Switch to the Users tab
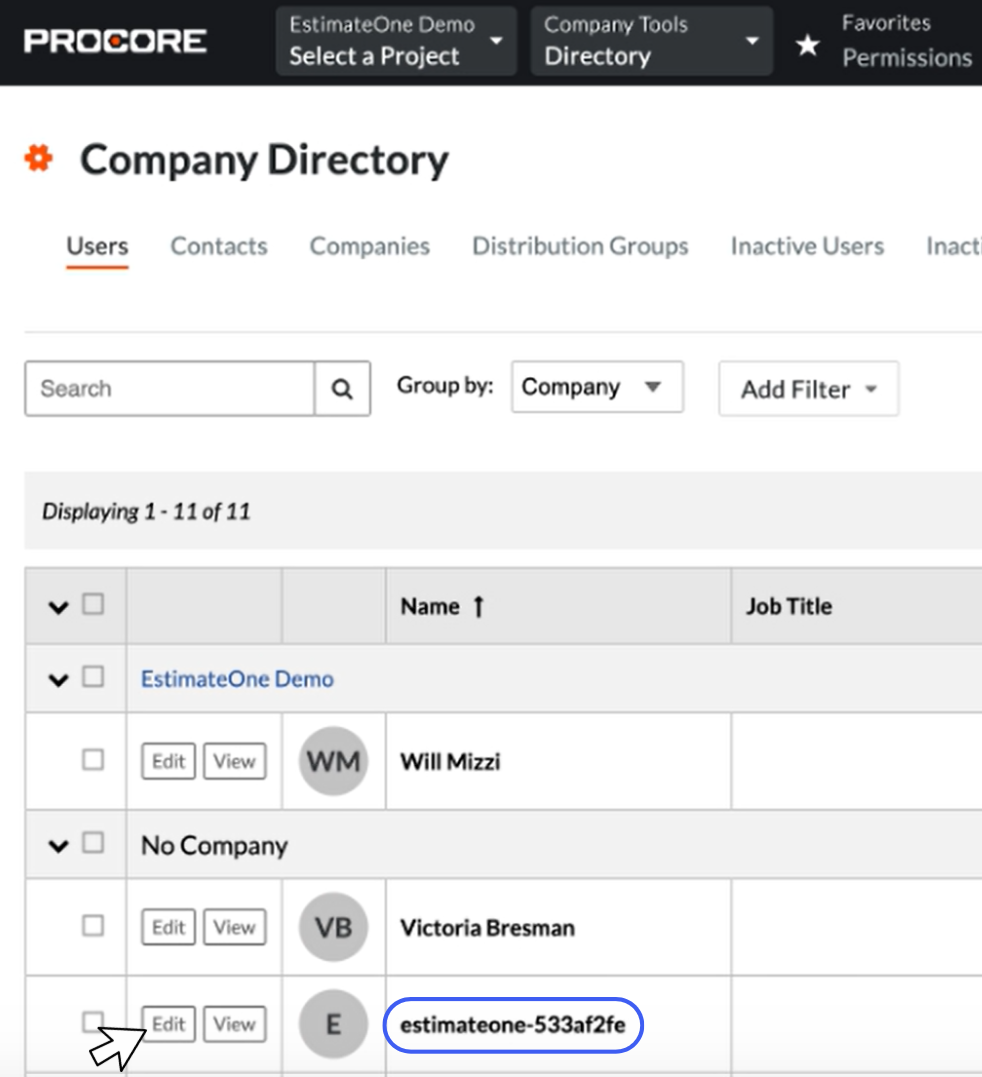Screen dimensions: 982x1077 point(97,246)
